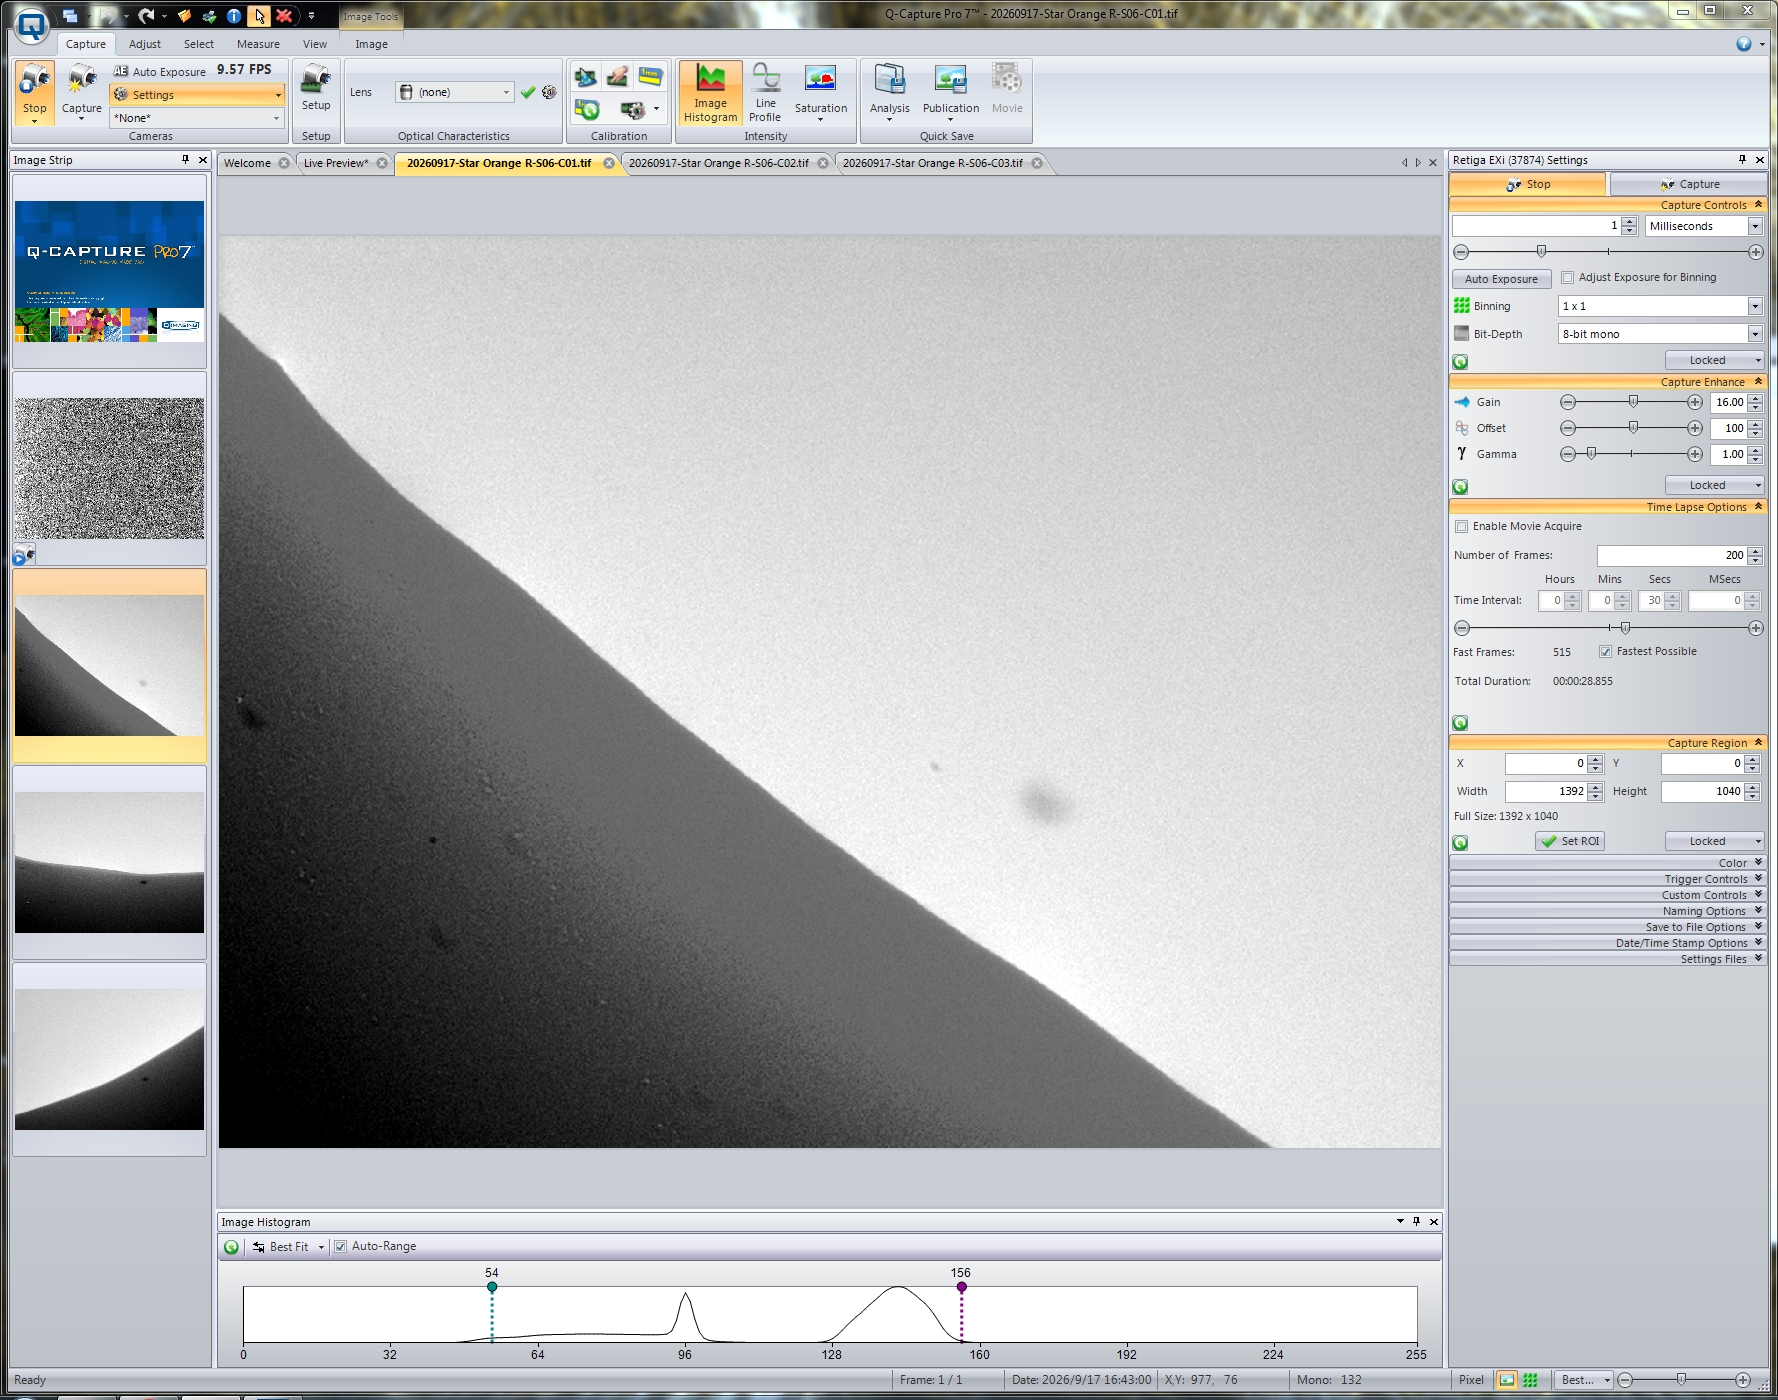Click the ruler calibration icon

[x=651, y=76]
